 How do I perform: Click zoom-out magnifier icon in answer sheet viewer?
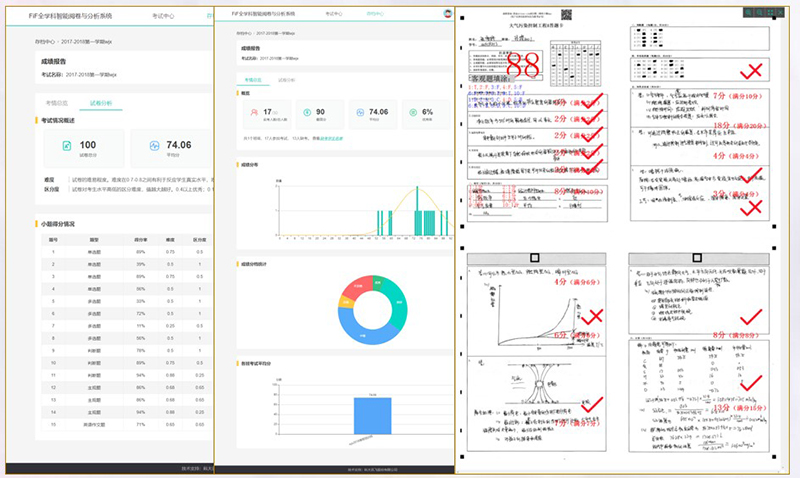pos(760,12)
